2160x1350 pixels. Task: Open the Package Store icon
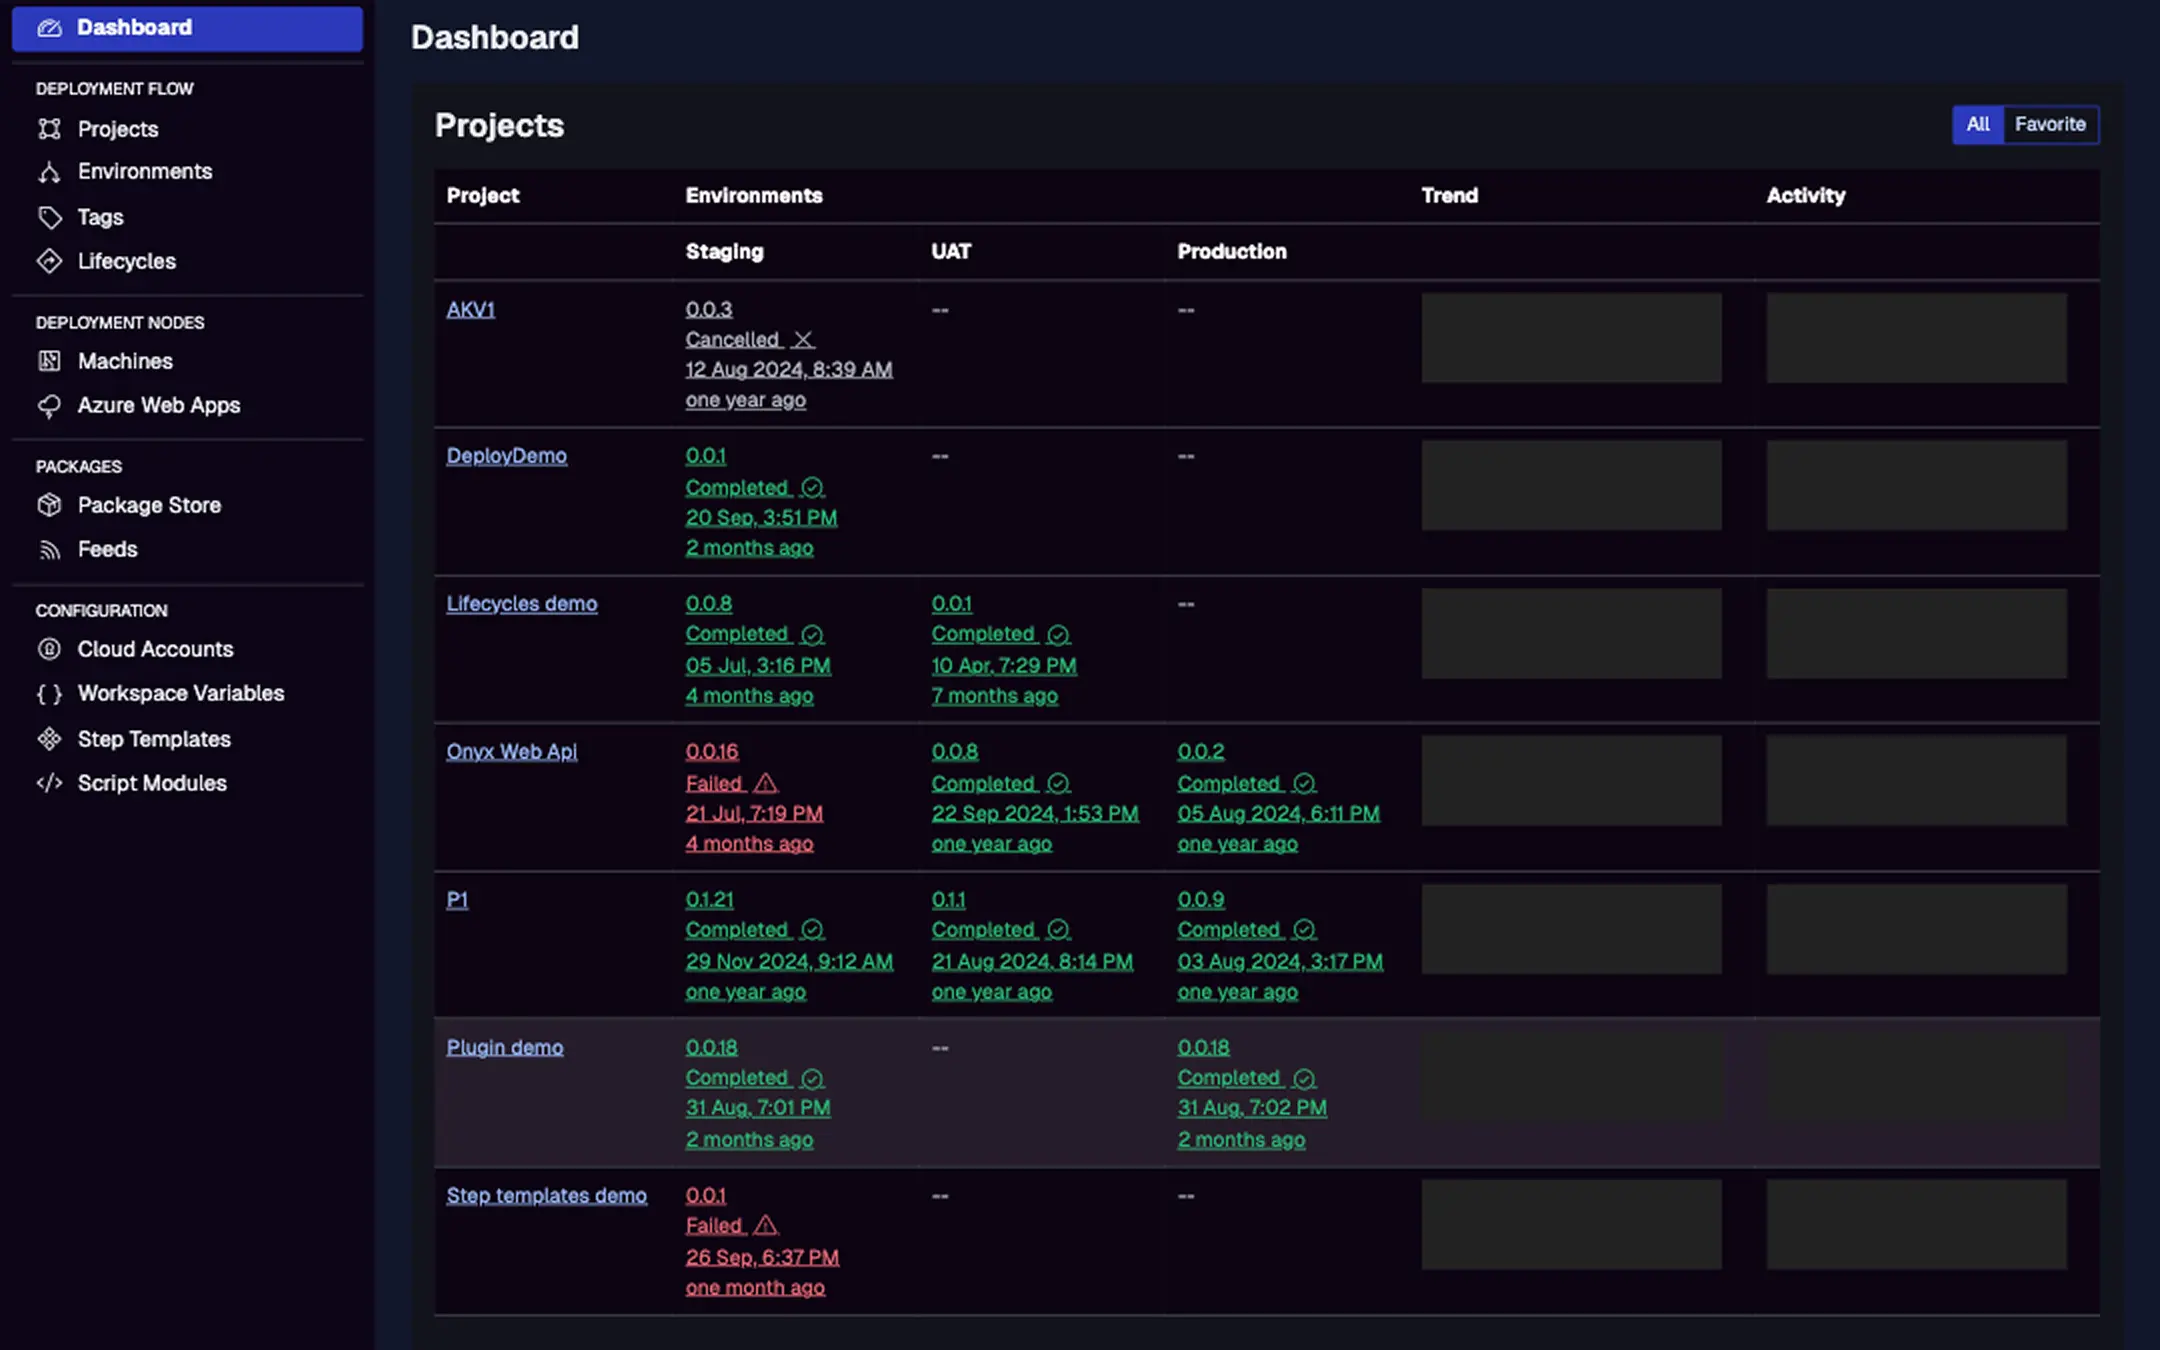pos(49,505)
